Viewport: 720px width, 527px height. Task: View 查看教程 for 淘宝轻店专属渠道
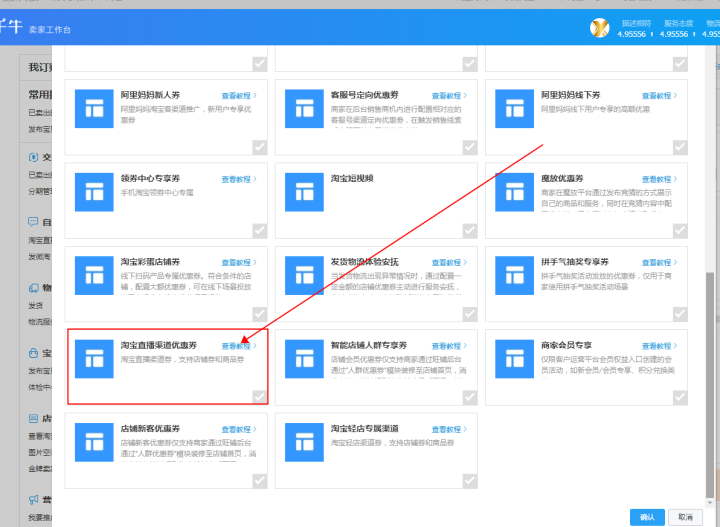click(449, 429)
